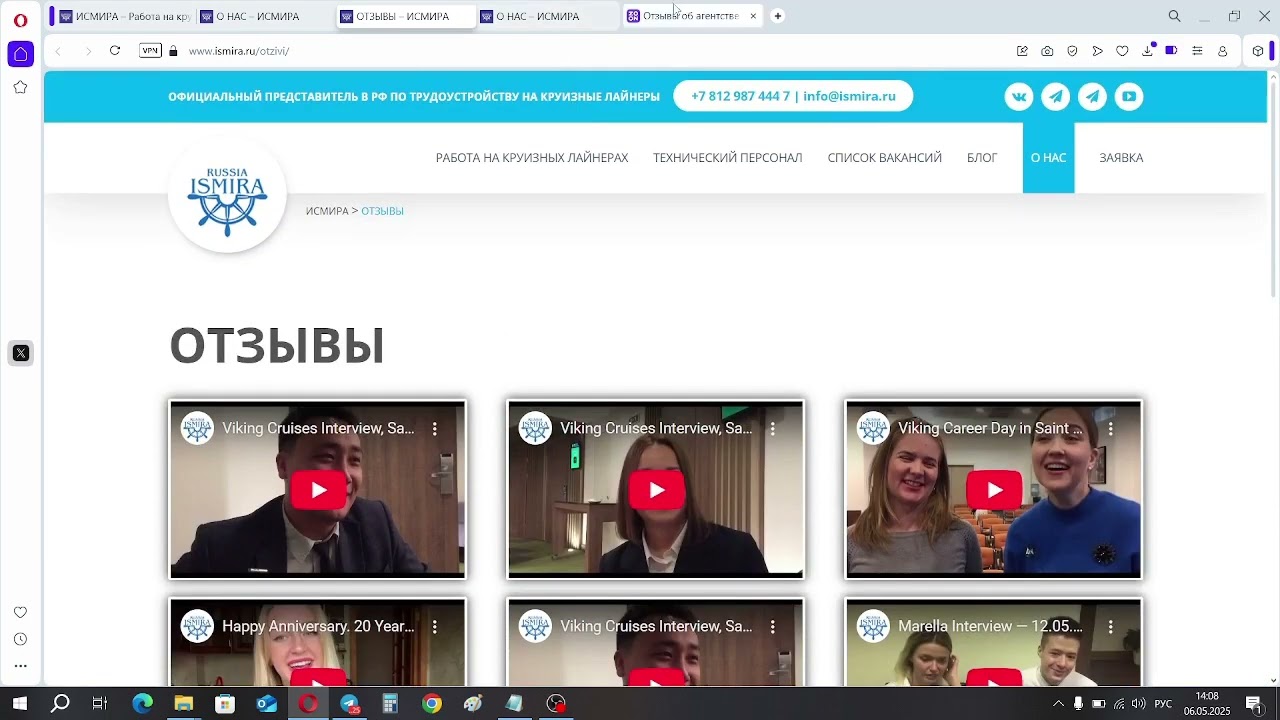Open the heart icon in the Opera sidebar
This screenshot has height=720, width=1280.
[x=20, y=612]
